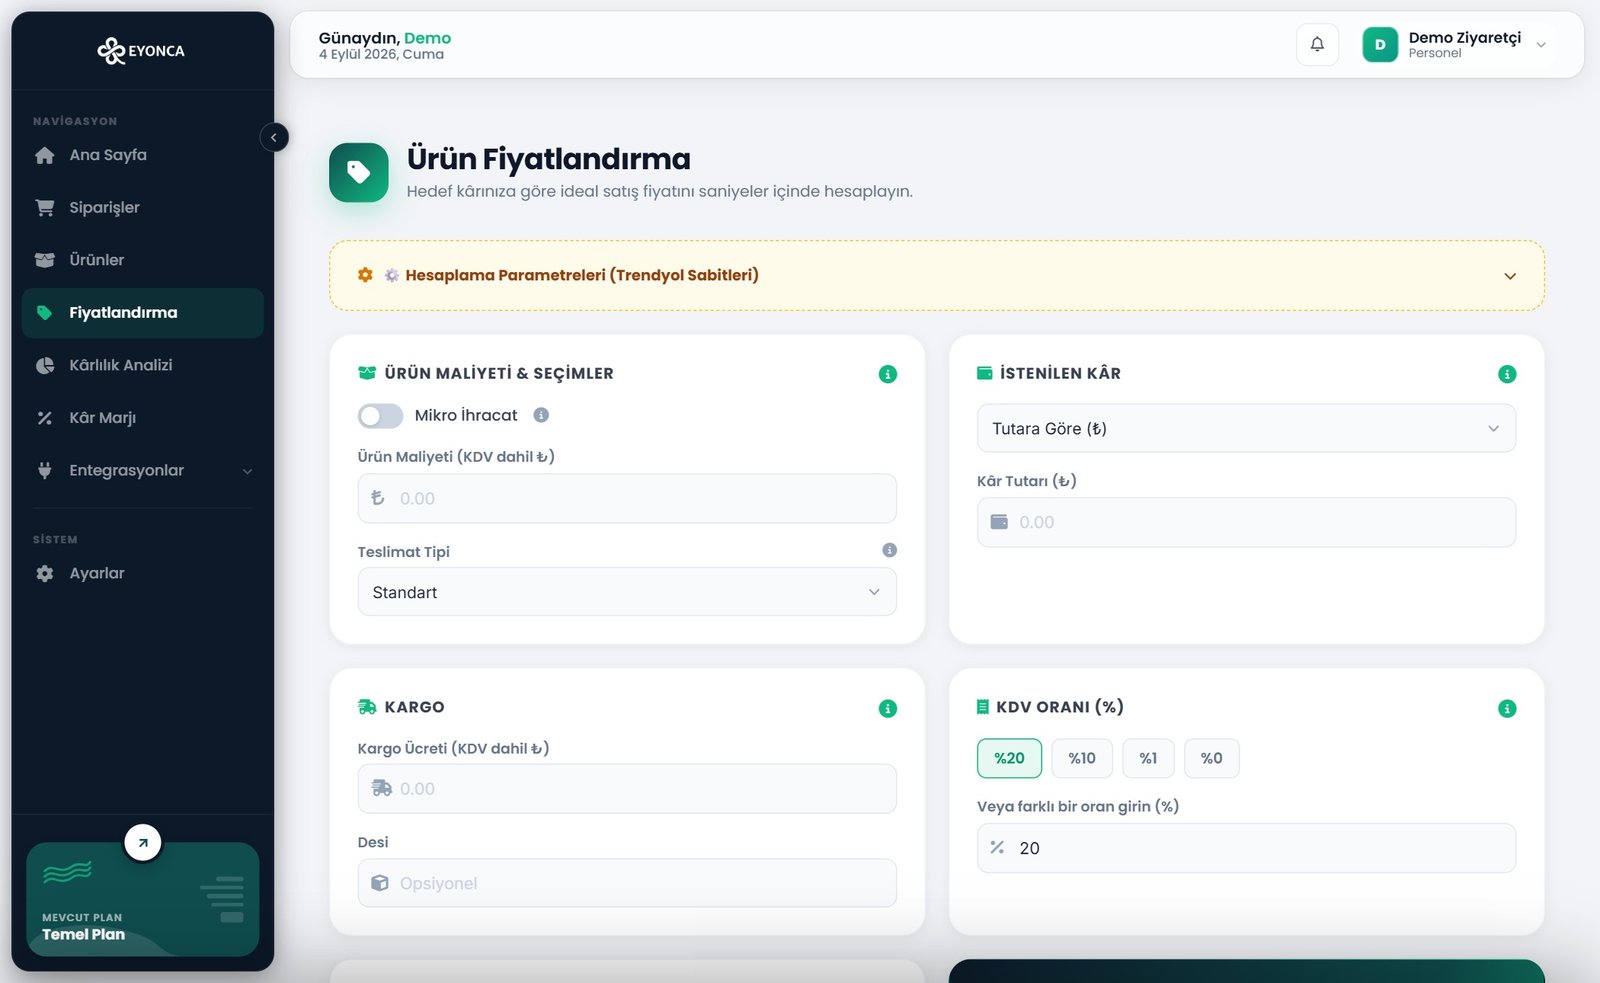This screenshot has height=983, width=1600.
Task: Open the notifications bell icon
Action: [1317, 44]
